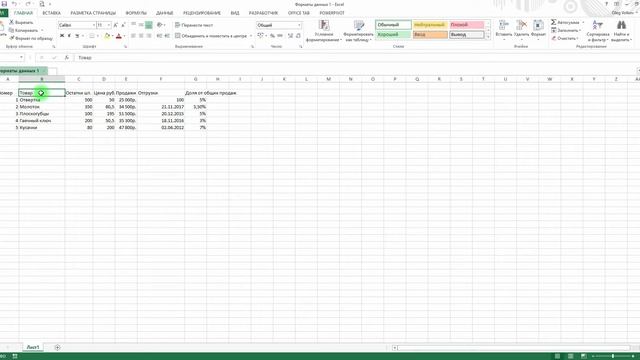Apply Плохой pink cell style

[x=467, y=25]
